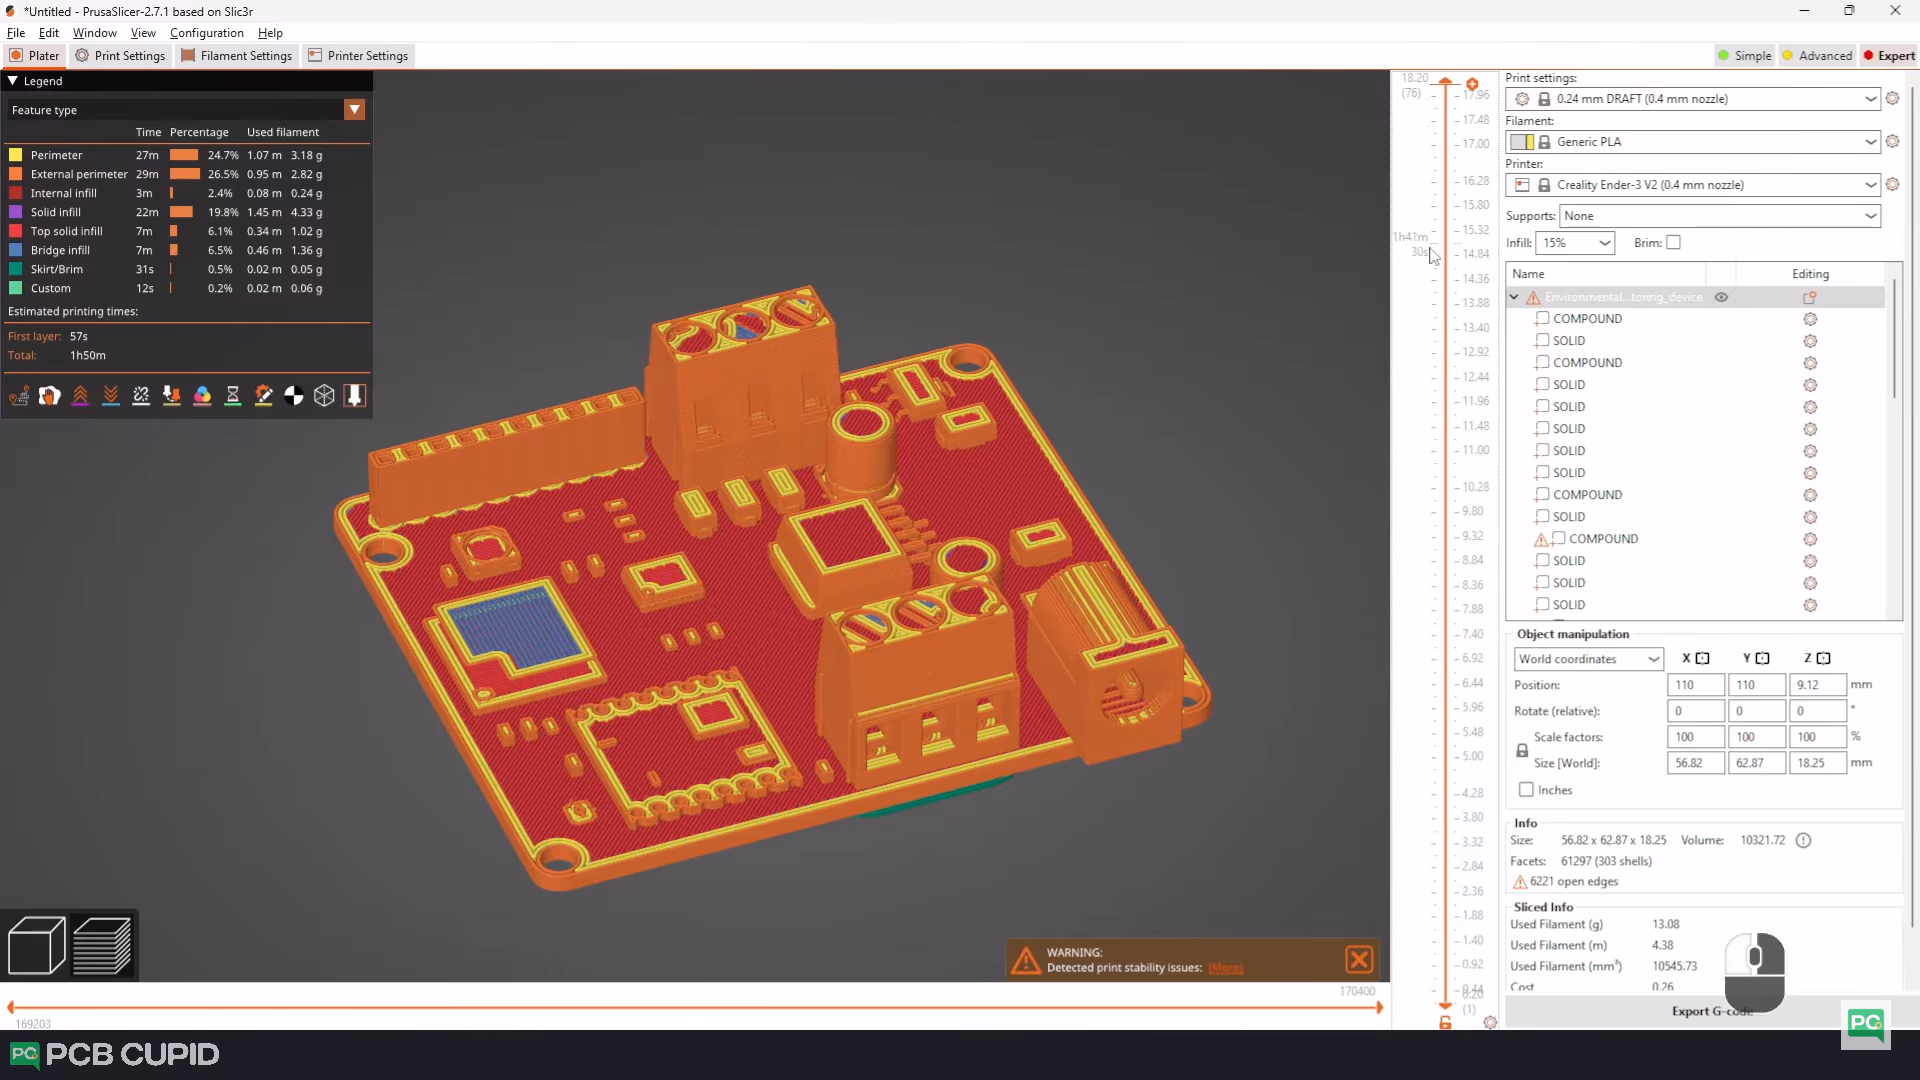Screen dimensions: 1920x1080
Task: Toggle shells visibility cube icon
Action: (x=324, y=396)
